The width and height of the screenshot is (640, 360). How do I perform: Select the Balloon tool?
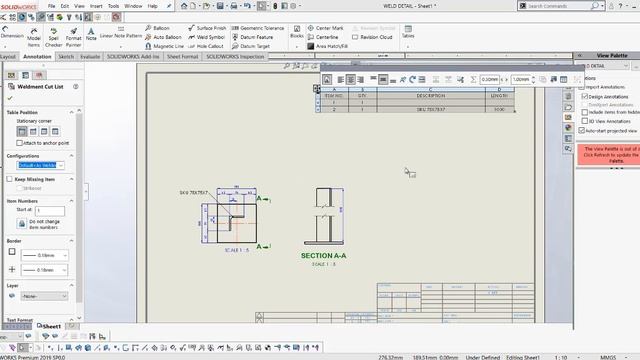(157, 28)
